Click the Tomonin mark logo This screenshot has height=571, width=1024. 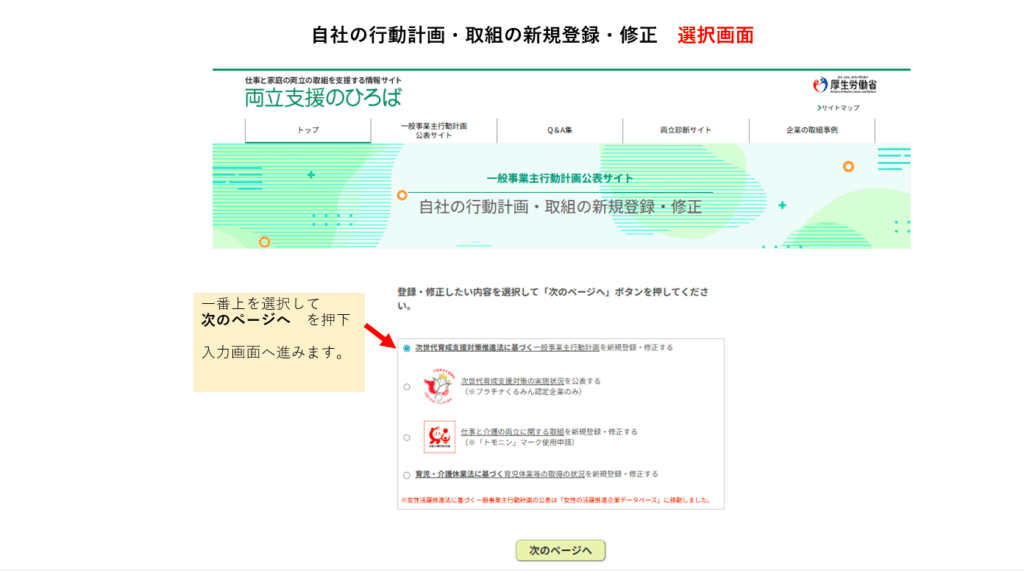point(438,437)
